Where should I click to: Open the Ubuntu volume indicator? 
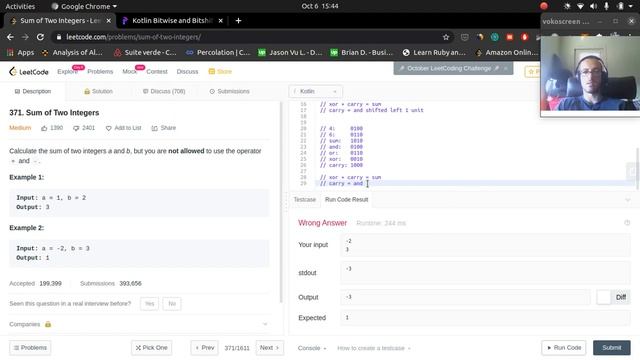[593, 6]
